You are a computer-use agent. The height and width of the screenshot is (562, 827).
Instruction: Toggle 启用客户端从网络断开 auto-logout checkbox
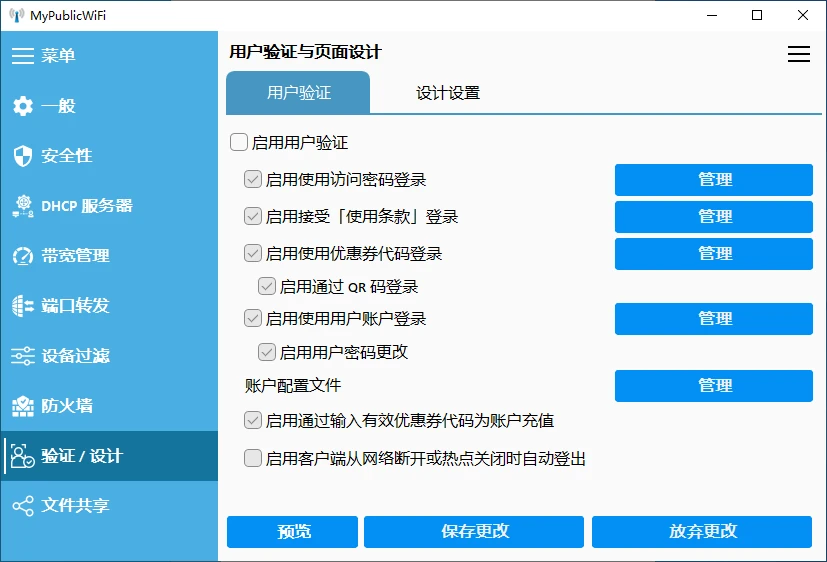(253, 459)
